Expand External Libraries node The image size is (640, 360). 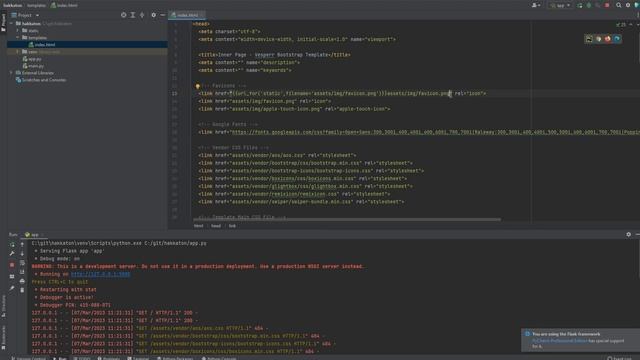(x=11, y=73)
